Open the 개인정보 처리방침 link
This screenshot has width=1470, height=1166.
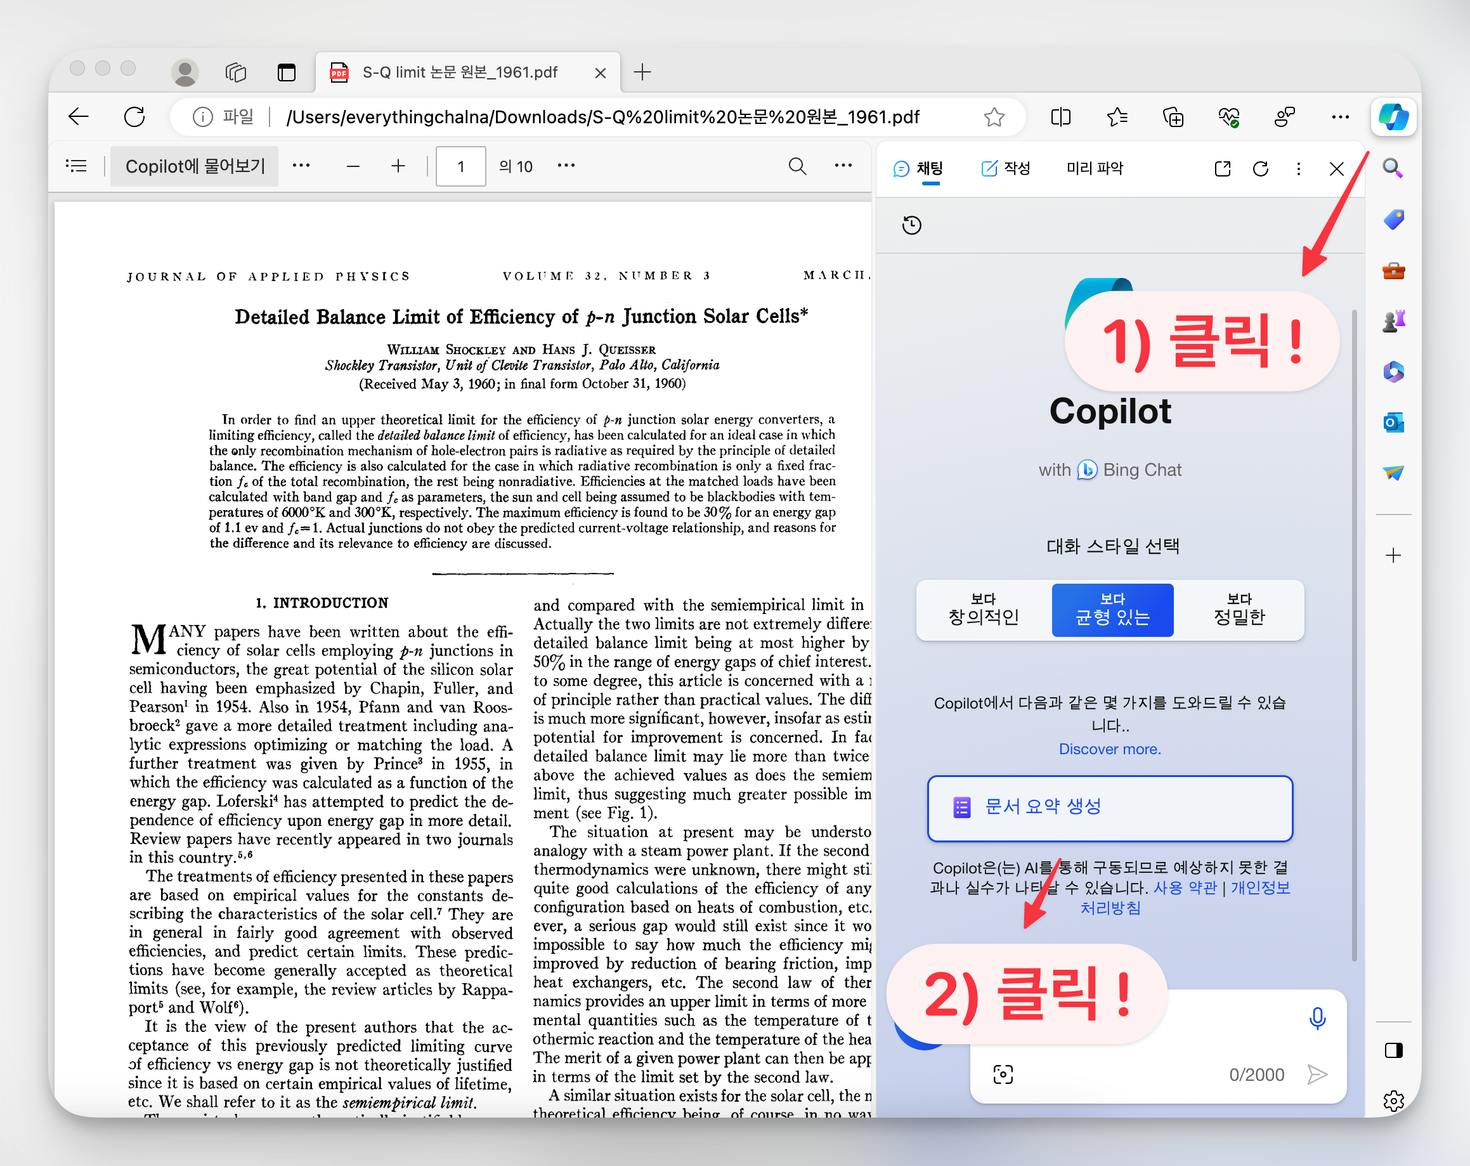pos(1185,898)
